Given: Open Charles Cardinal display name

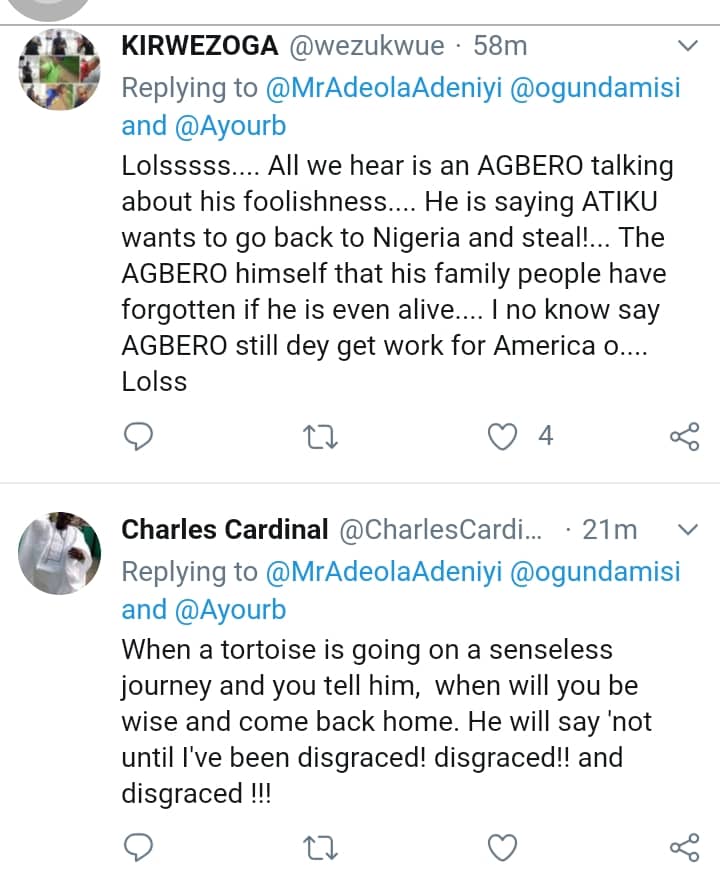Looking at the screenshot, I should (x=225, y=529).
